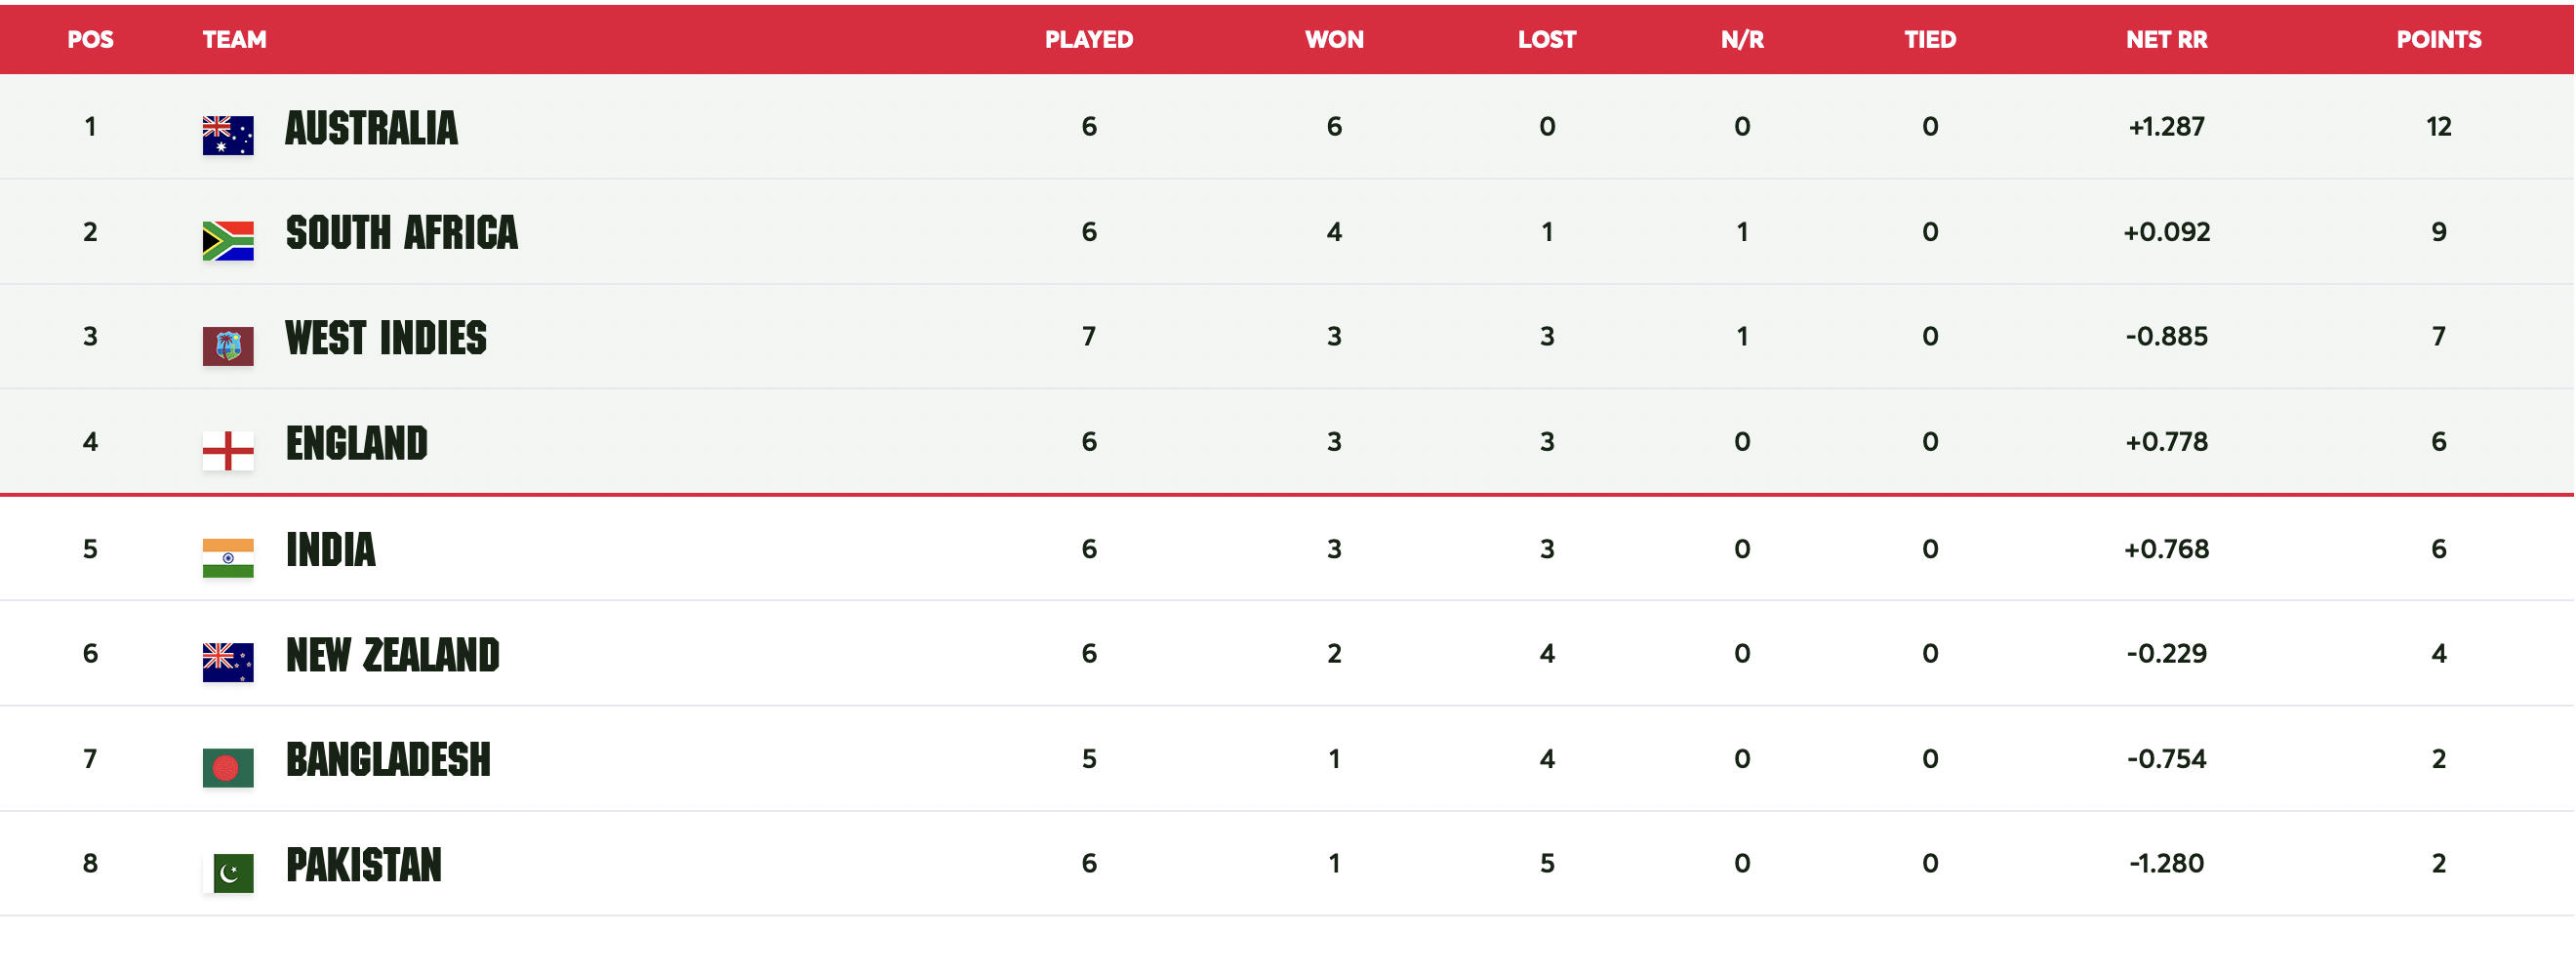Viewport: 2576px width, 974px height.
Task: Click the WON column header
Action: click(x=1334, y=40)
